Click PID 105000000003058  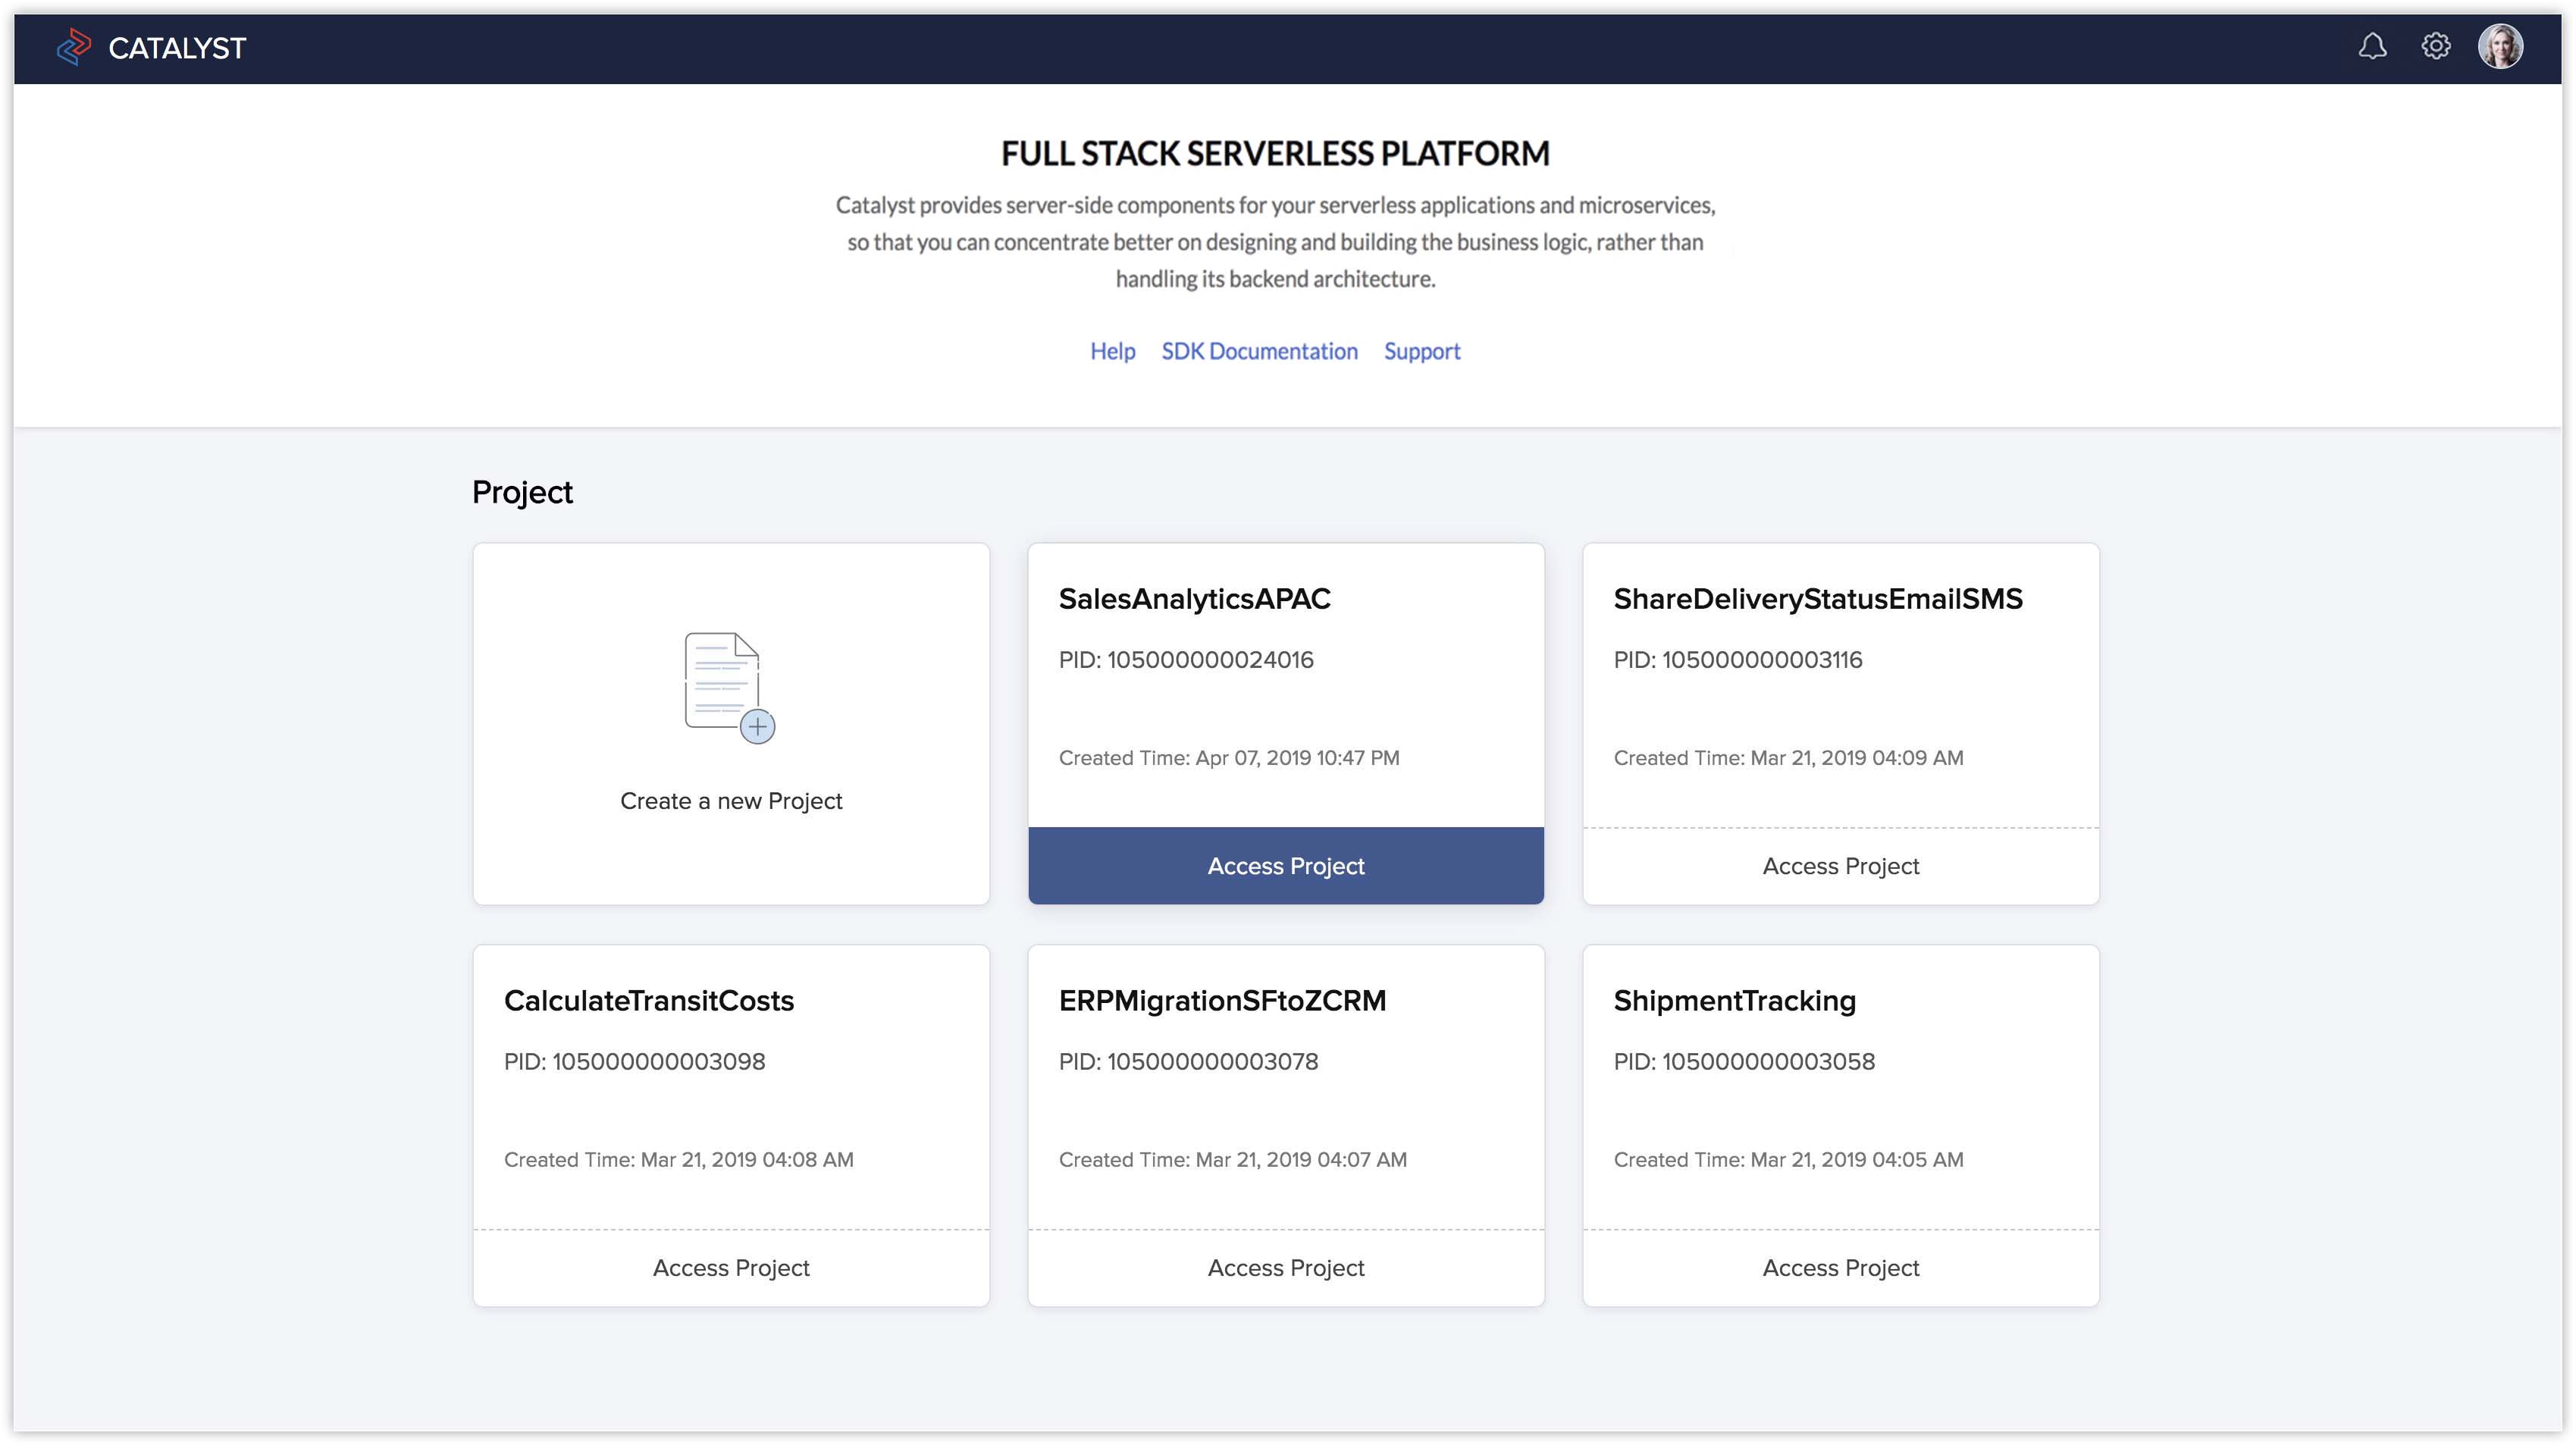1744,1062
